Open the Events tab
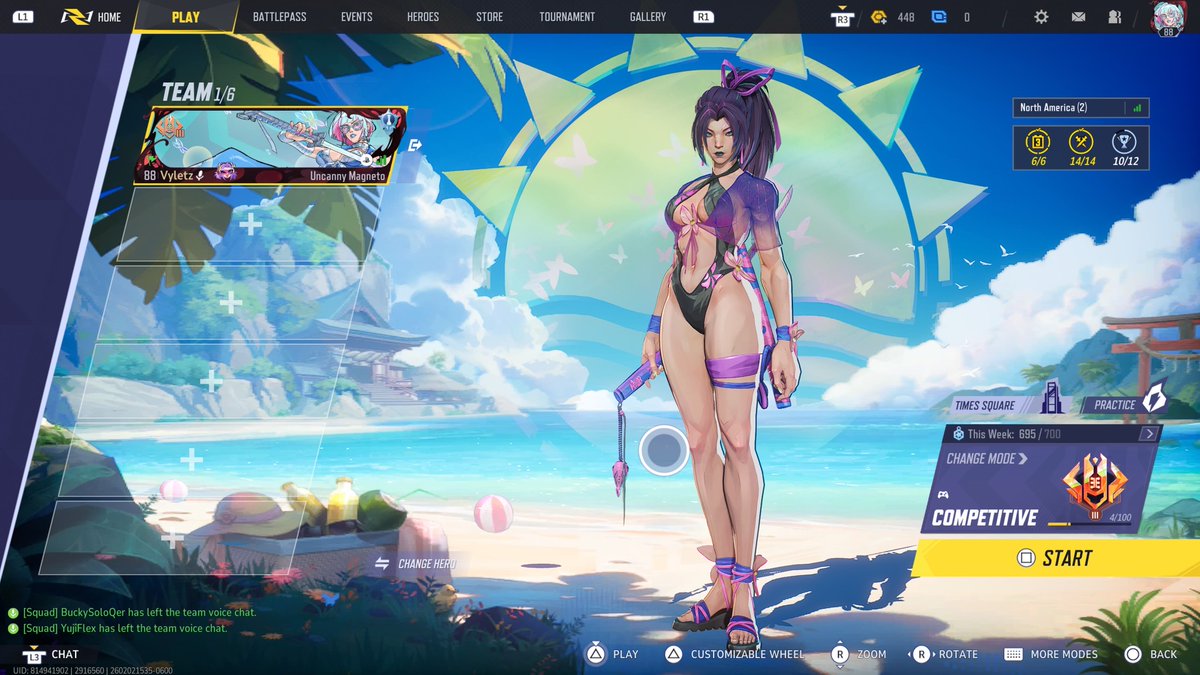The width and height of the screenshot is (1200, 675). pos(356,17)
